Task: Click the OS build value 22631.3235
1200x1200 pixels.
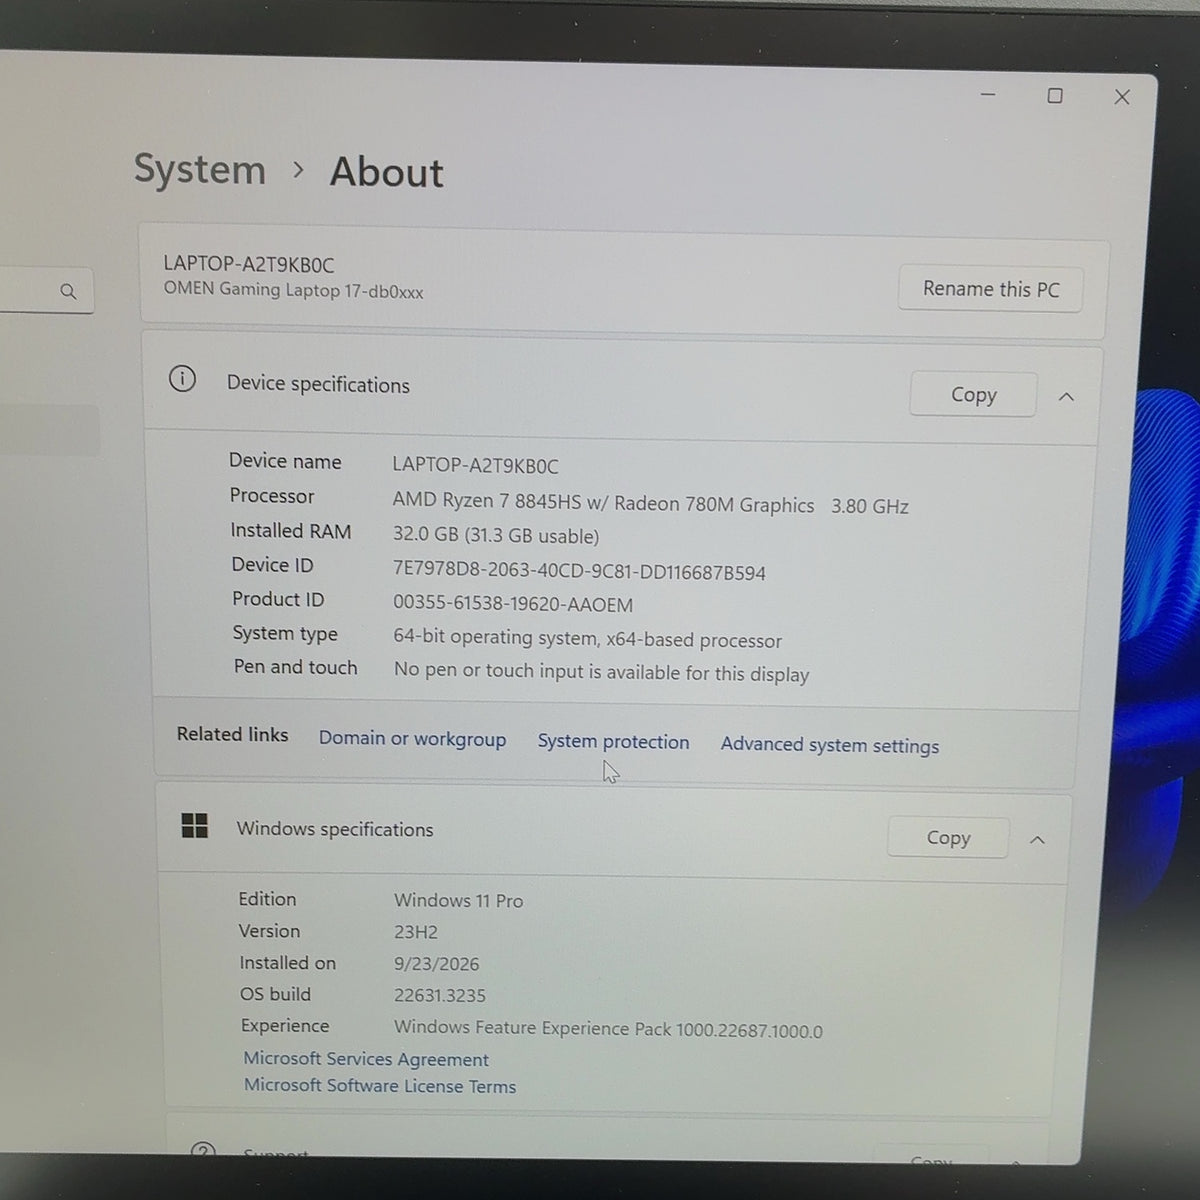Action: click(440, 995)
